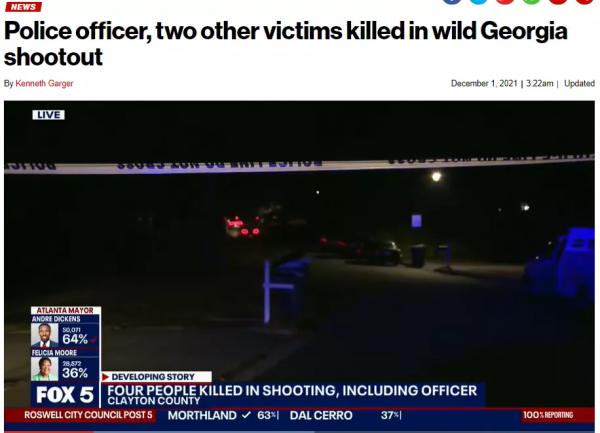Click the first red circular share icon
Image resolution: width=600 pixels, height=433 pixels.
pos(505,1)
